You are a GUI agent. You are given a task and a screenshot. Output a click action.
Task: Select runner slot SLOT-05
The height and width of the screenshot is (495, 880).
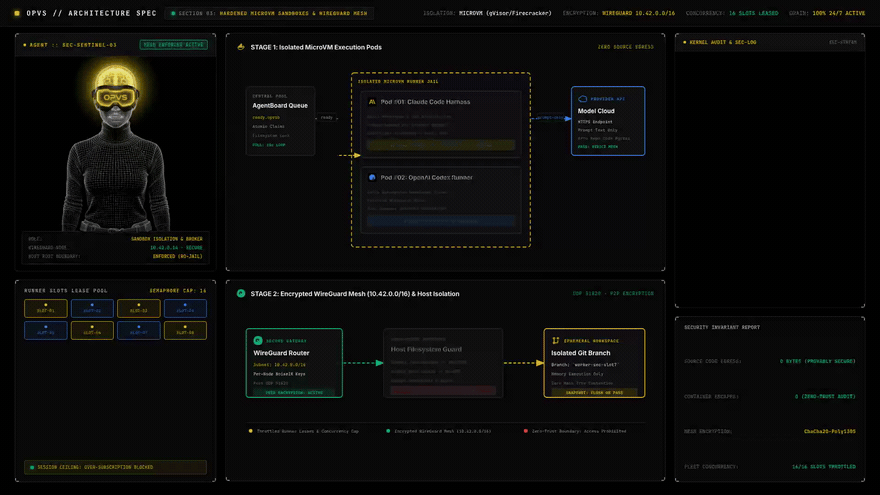pos(45,331)
